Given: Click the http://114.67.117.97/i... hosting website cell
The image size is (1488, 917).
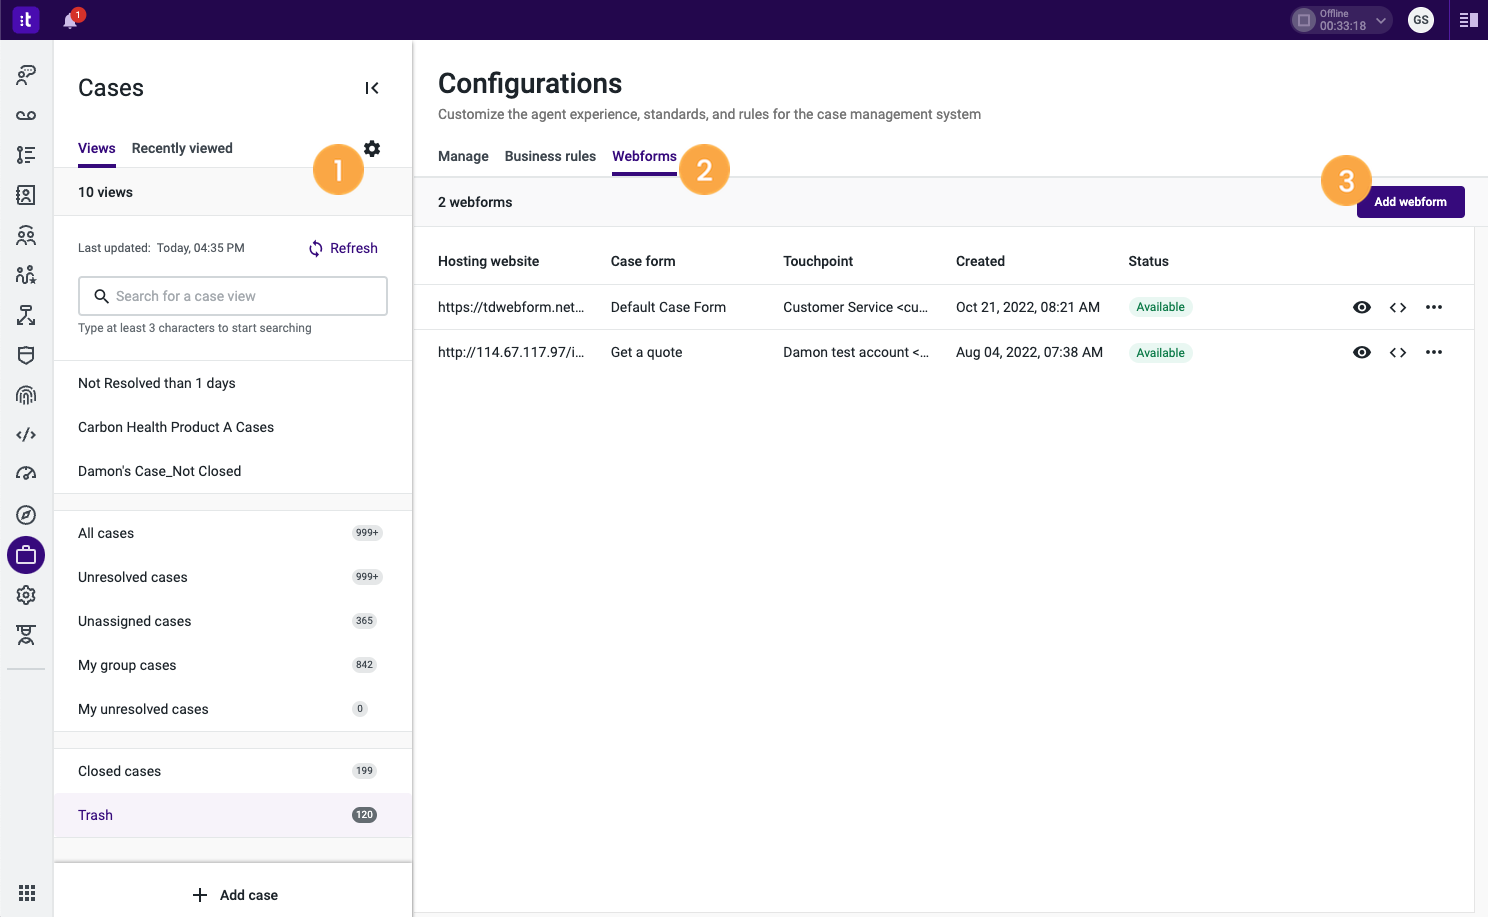Looking at the screenshot, I should click(511, 352).
